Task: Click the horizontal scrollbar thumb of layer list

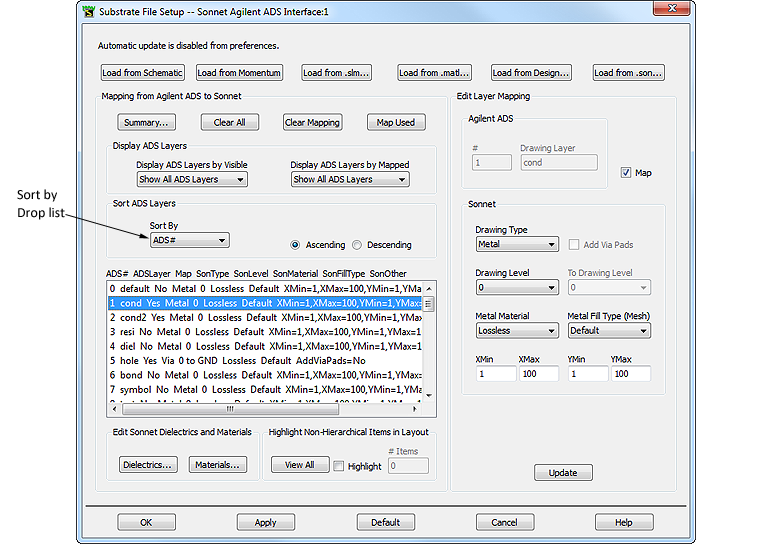Action: click(x=230, y=409)
